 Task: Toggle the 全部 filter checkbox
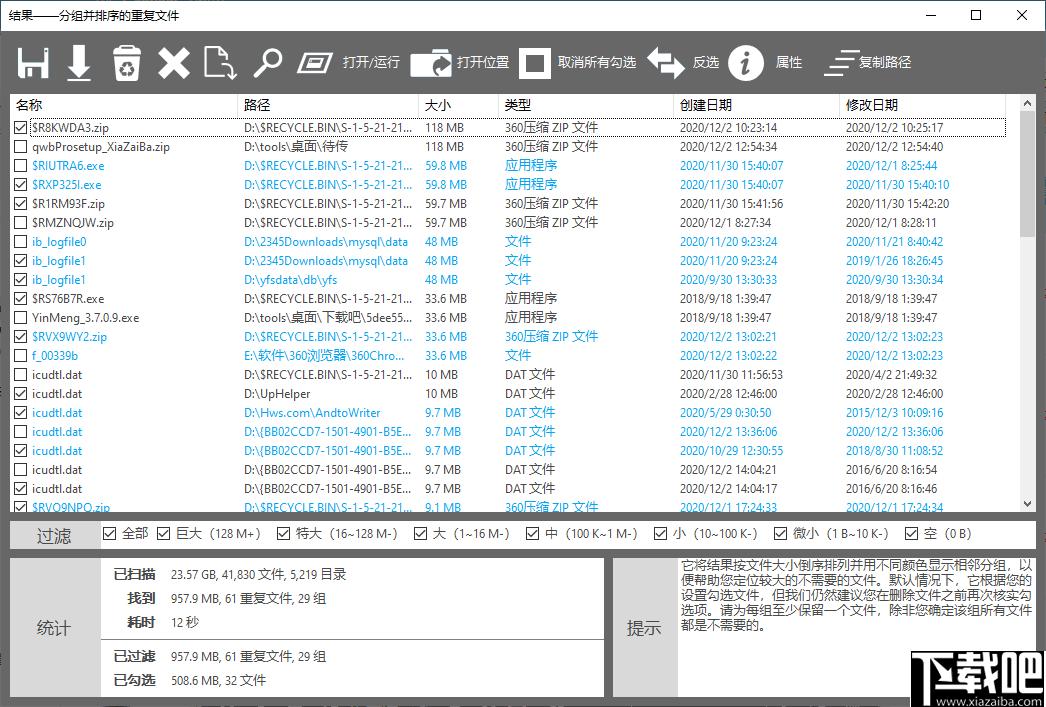pos(109,534)
